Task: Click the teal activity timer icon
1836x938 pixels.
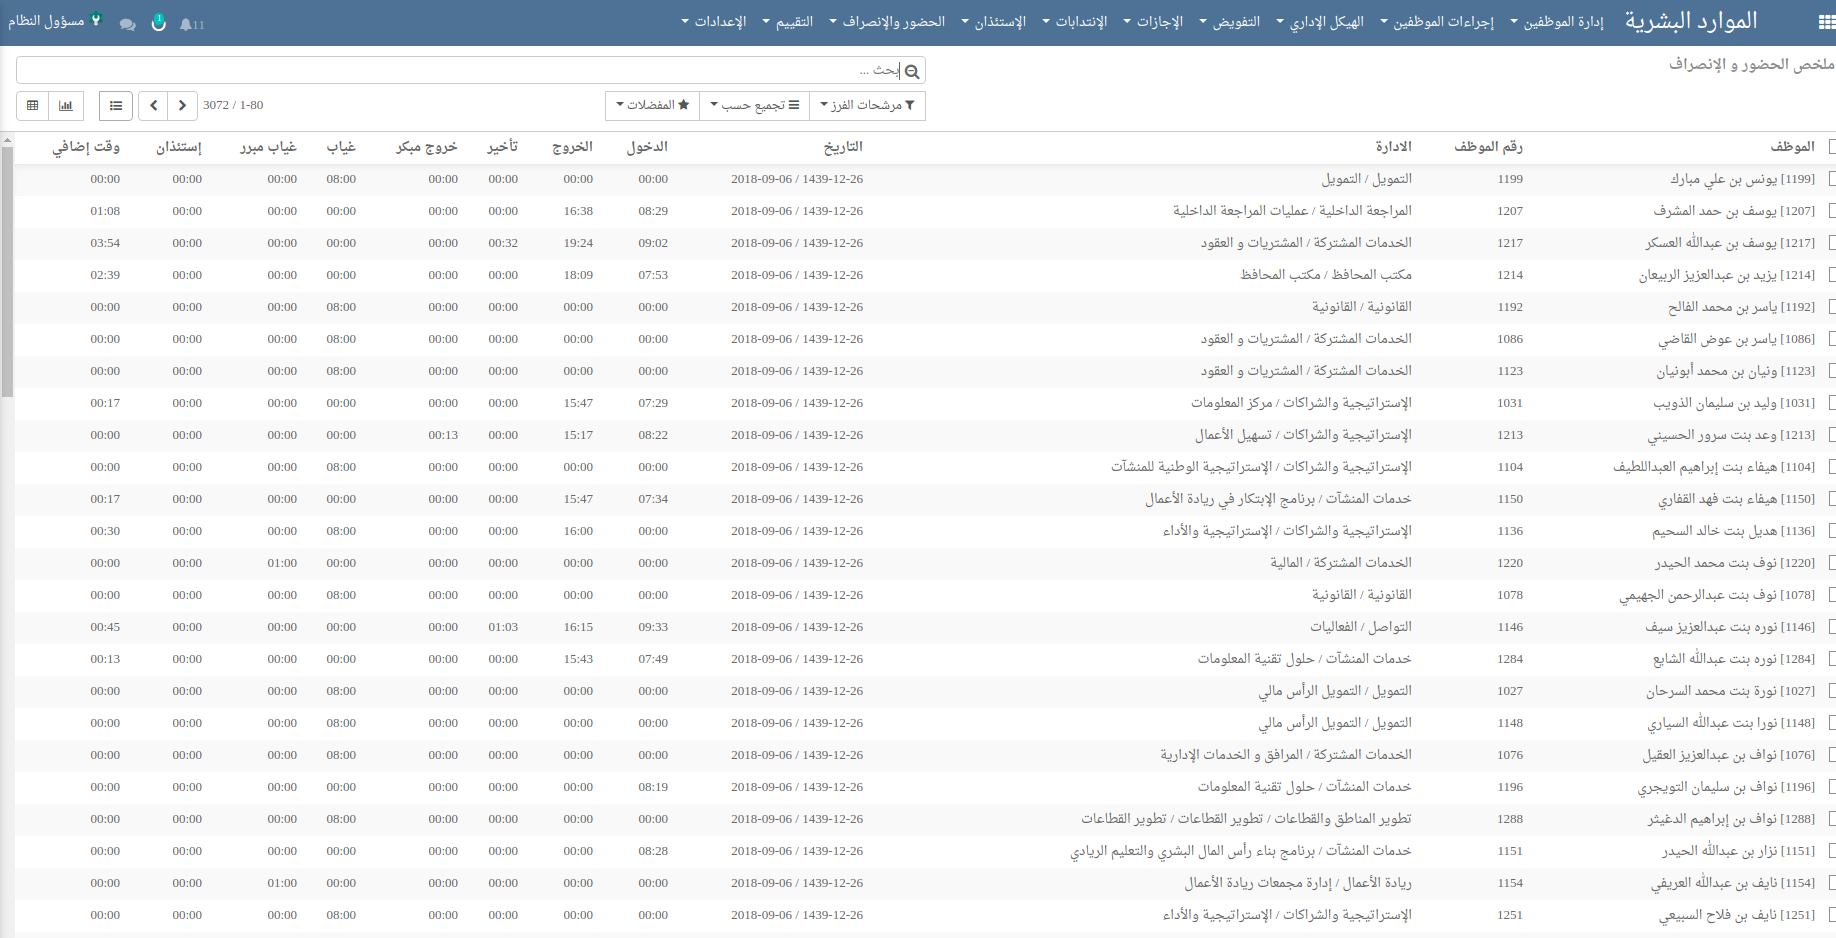Action: click(x=158, y=22)
